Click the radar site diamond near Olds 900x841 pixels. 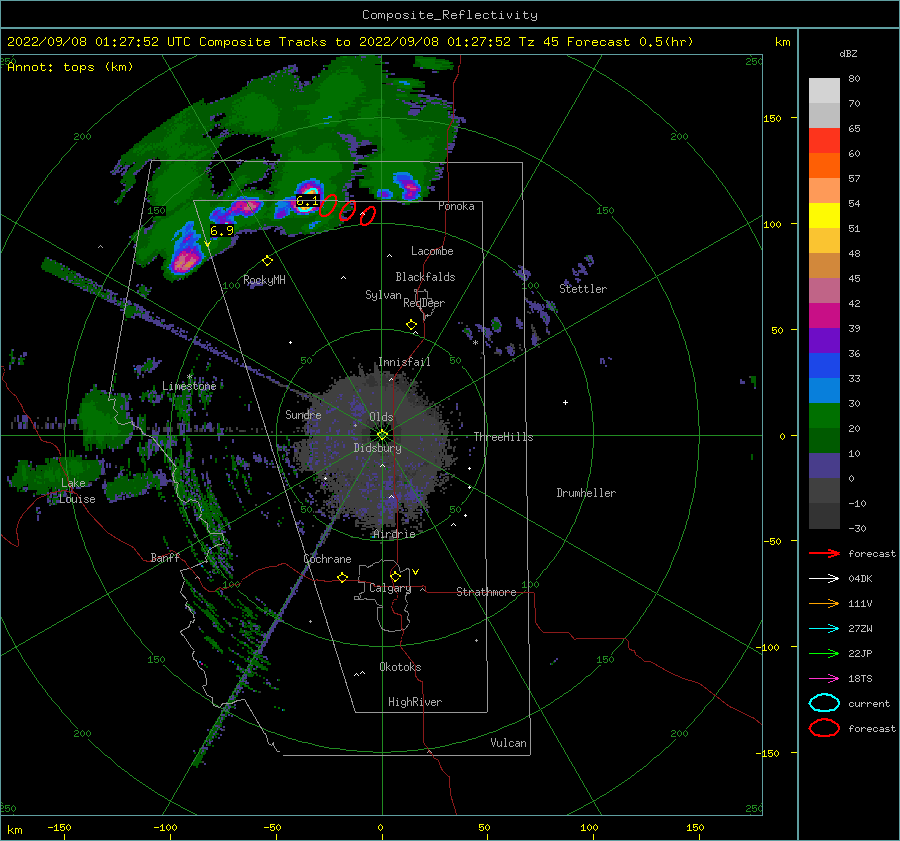point(382,435)
